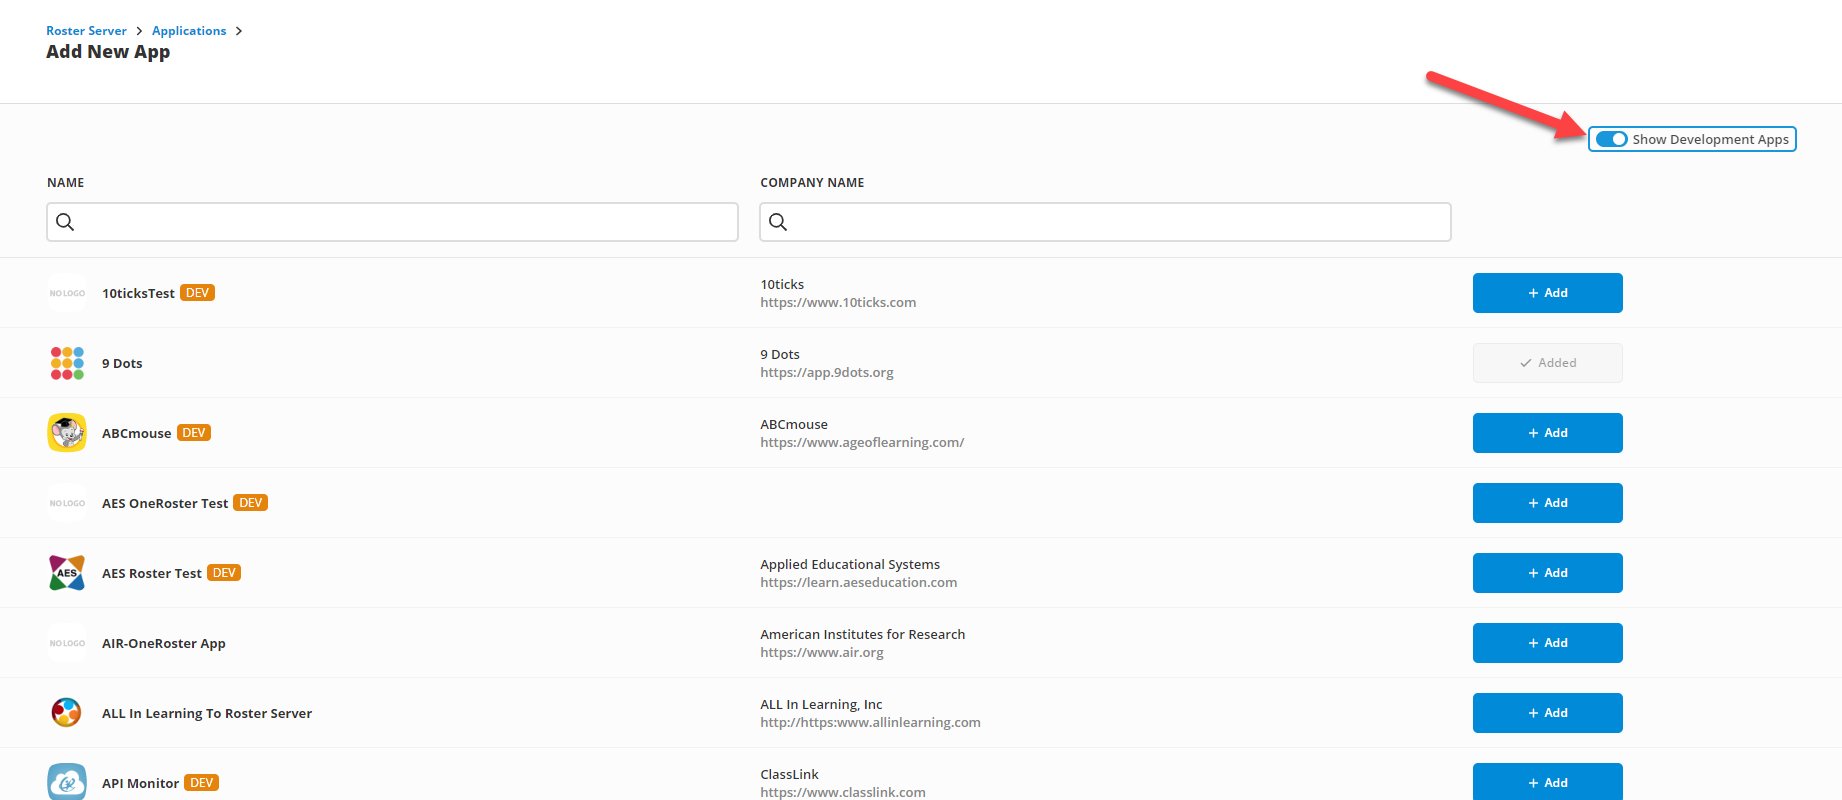Click the DEV badge next to AES Roster Test
This screenshot has height=800, width=1842.
click(x=224, y=573)
